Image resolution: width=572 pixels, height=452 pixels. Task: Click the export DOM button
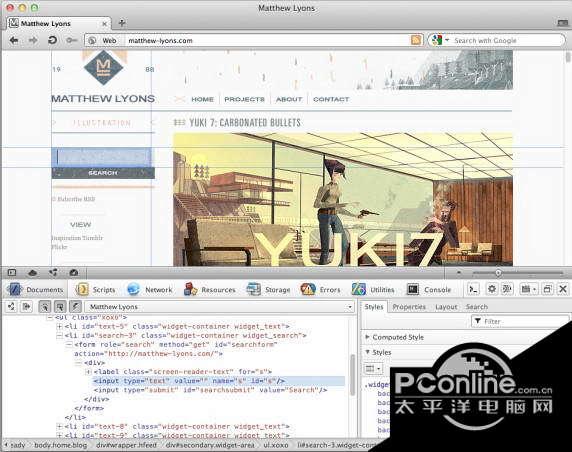tap(26, 306)
